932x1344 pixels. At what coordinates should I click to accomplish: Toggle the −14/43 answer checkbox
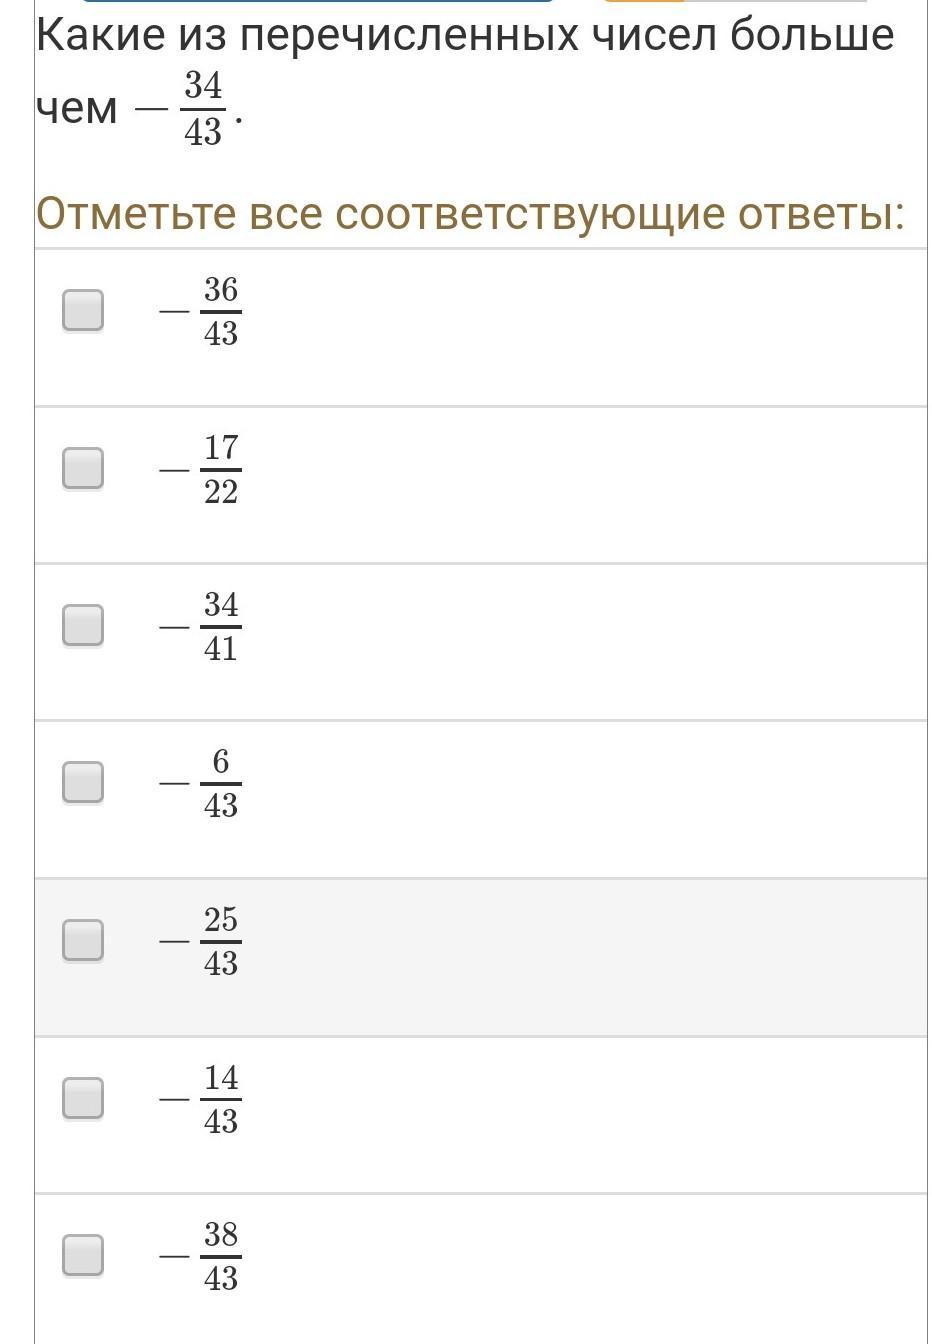(x=83, y=1098)
